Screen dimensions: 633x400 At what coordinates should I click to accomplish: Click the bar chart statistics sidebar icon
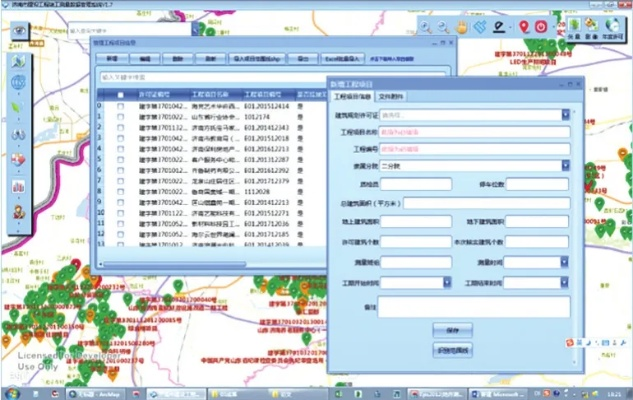coord(17,186)
